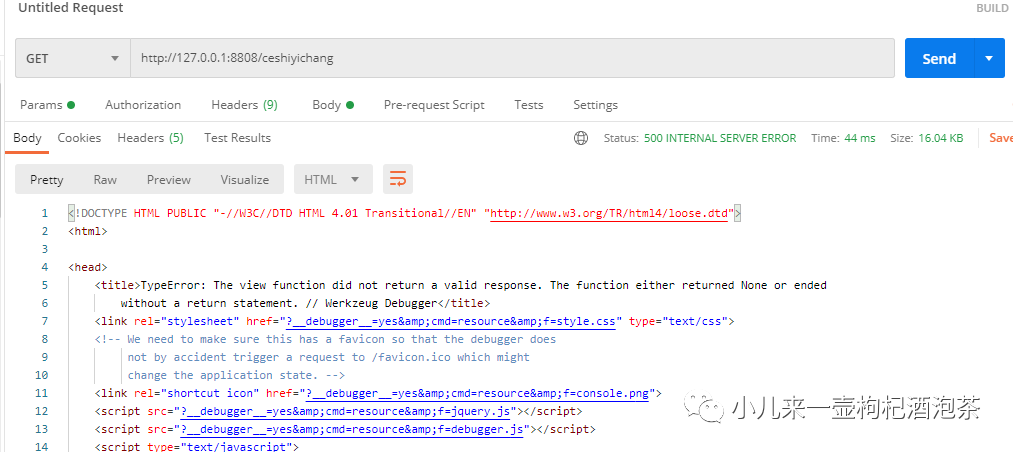1013x452 pixels.
Task: Open the request Body tab
Action: [x=333, y=105]
